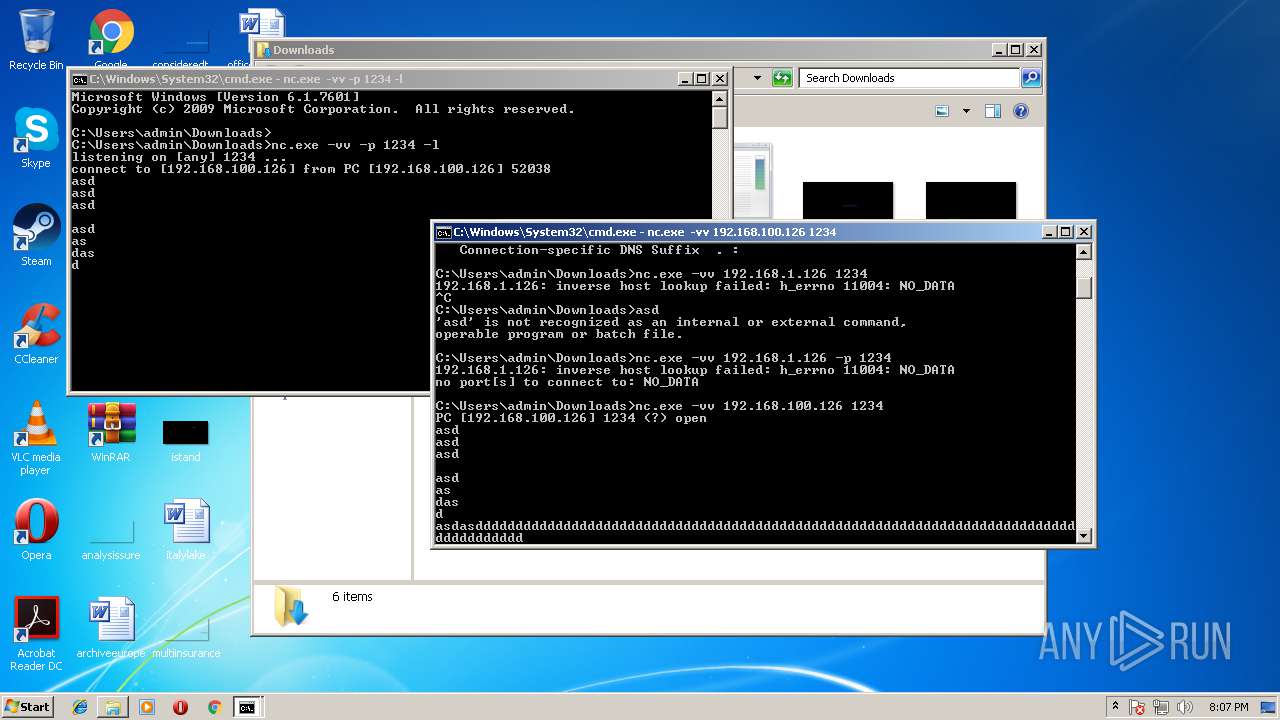Click the 'PC [192.168.100.126] 1234 (?) open' line

pyautogui.click(x=571, y=418)
